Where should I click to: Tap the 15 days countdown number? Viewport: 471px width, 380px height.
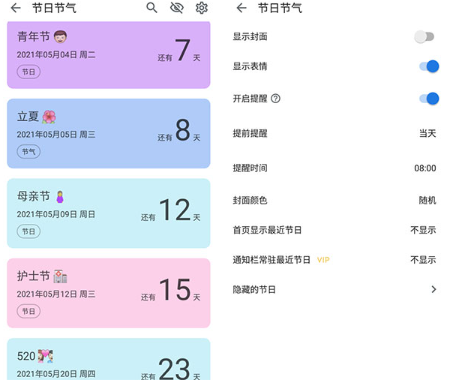pyautogui.click(x=175, y=290)
